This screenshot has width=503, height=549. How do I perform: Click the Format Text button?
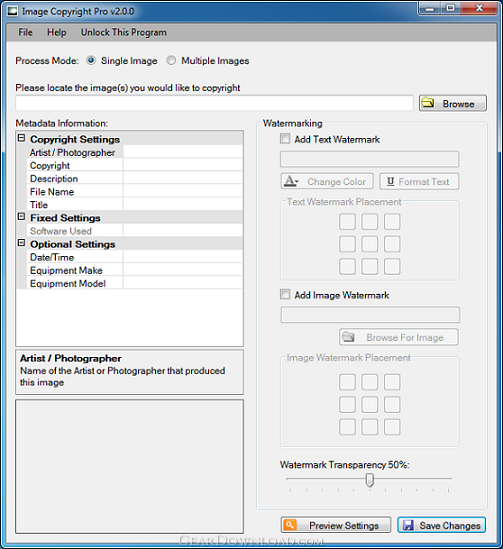click(x=419, y=181)
